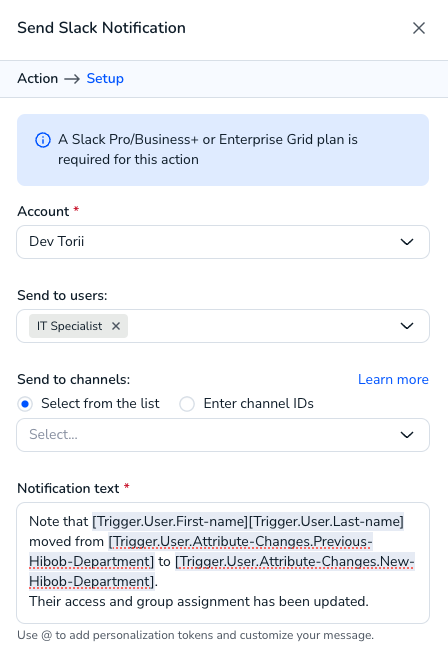Click the IT Specialist chip label
The width and height of the screenshot is (448, 665).
click(x=69, y=326)
